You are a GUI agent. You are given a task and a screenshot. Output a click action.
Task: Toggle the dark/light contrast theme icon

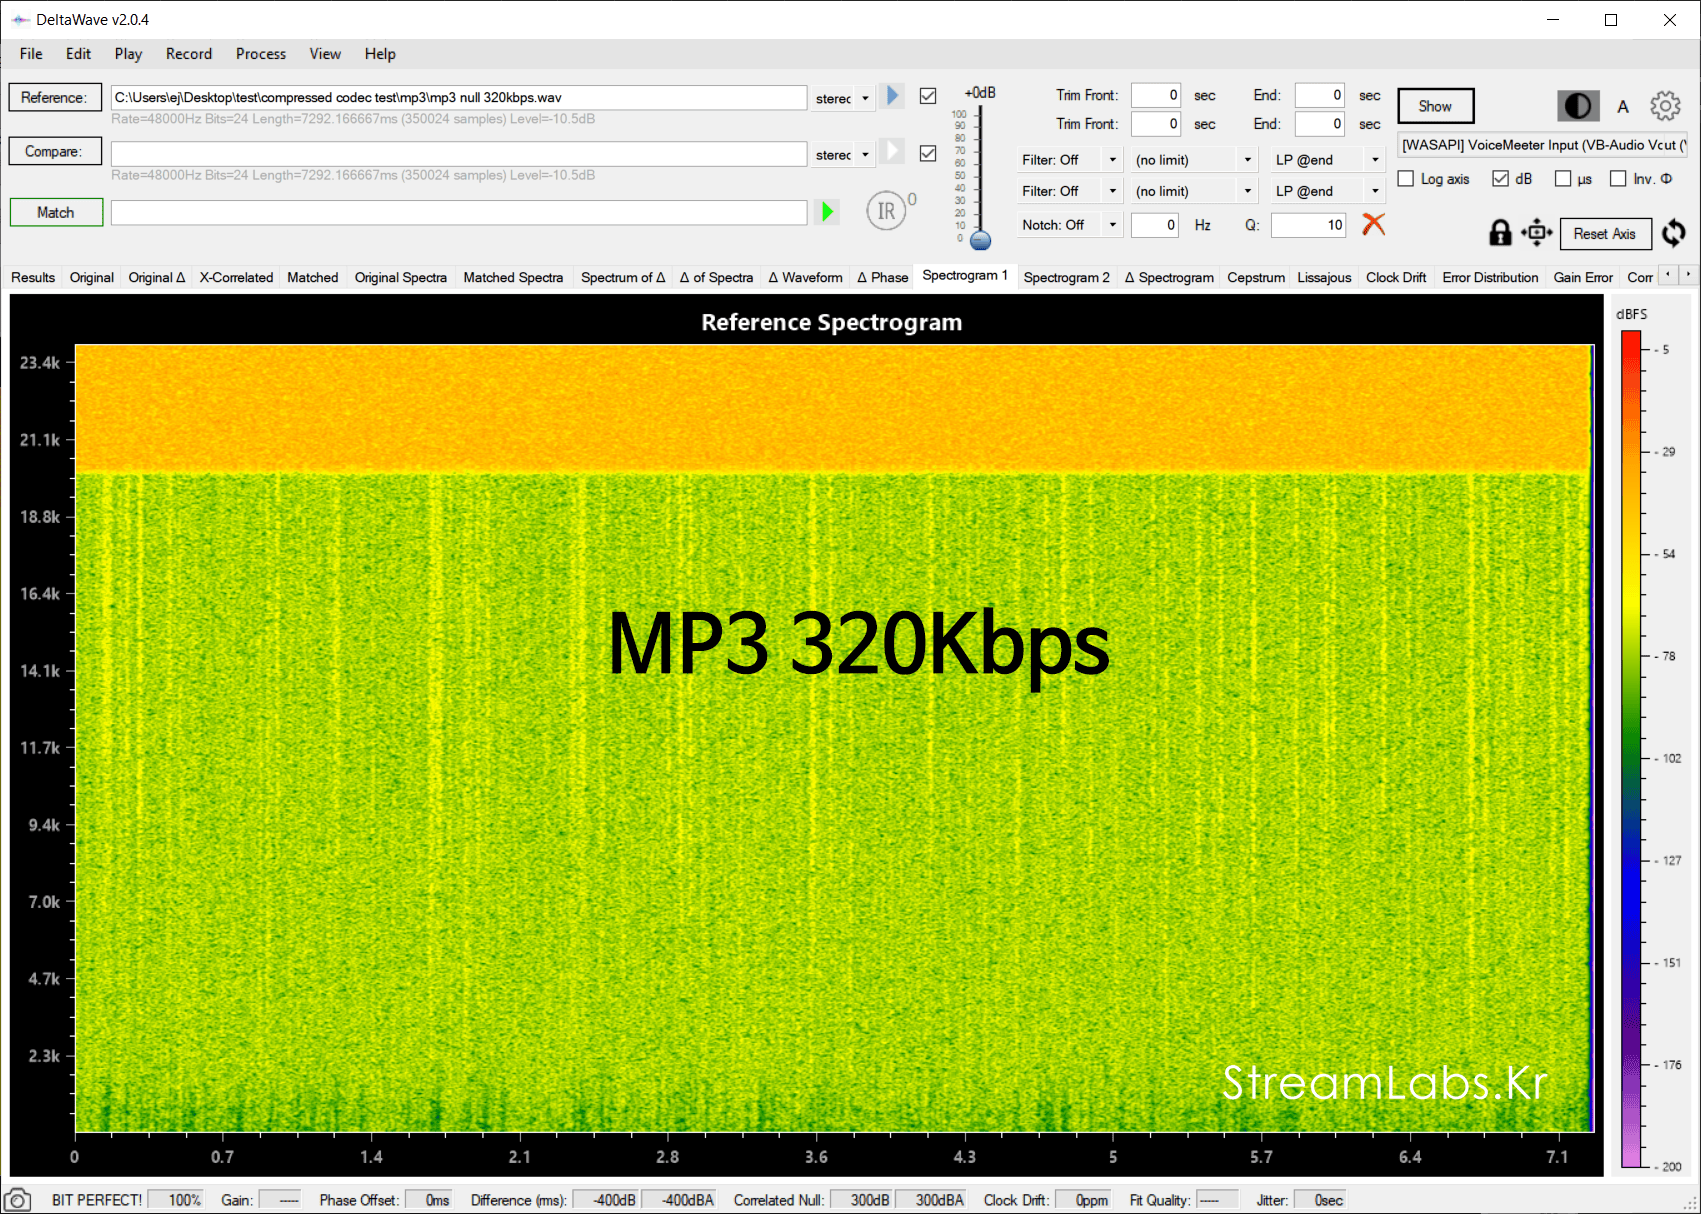click(x=1578, y=106)
